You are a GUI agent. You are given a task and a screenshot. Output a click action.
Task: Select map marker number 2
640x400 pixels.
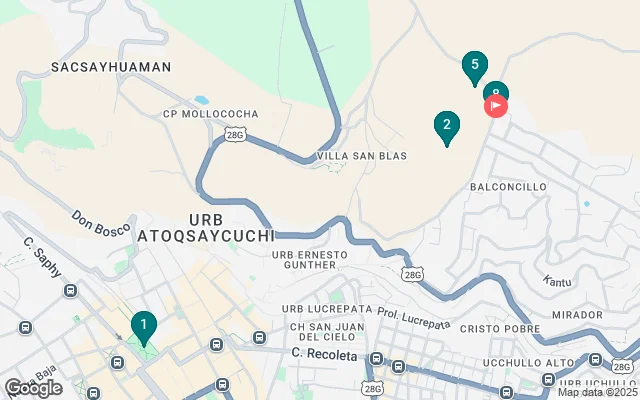click(x=447, y=129)
